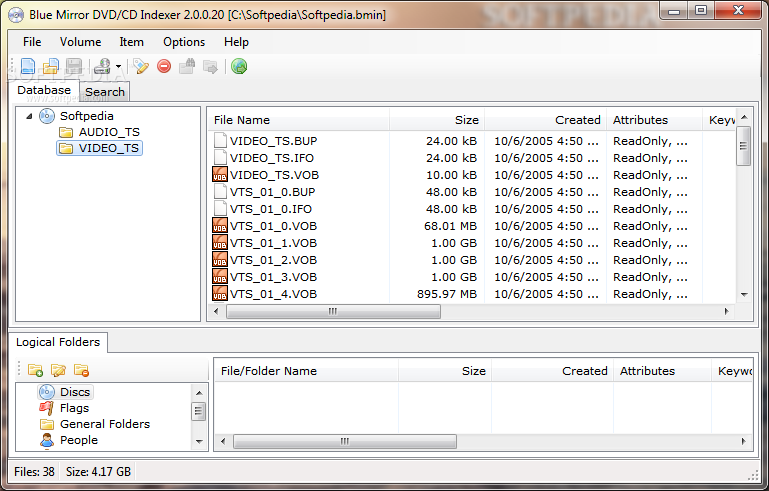This screenshot has width=769, height=491.
Task: Click the File/Folder Name column header
Action: [x=307, y=371]
